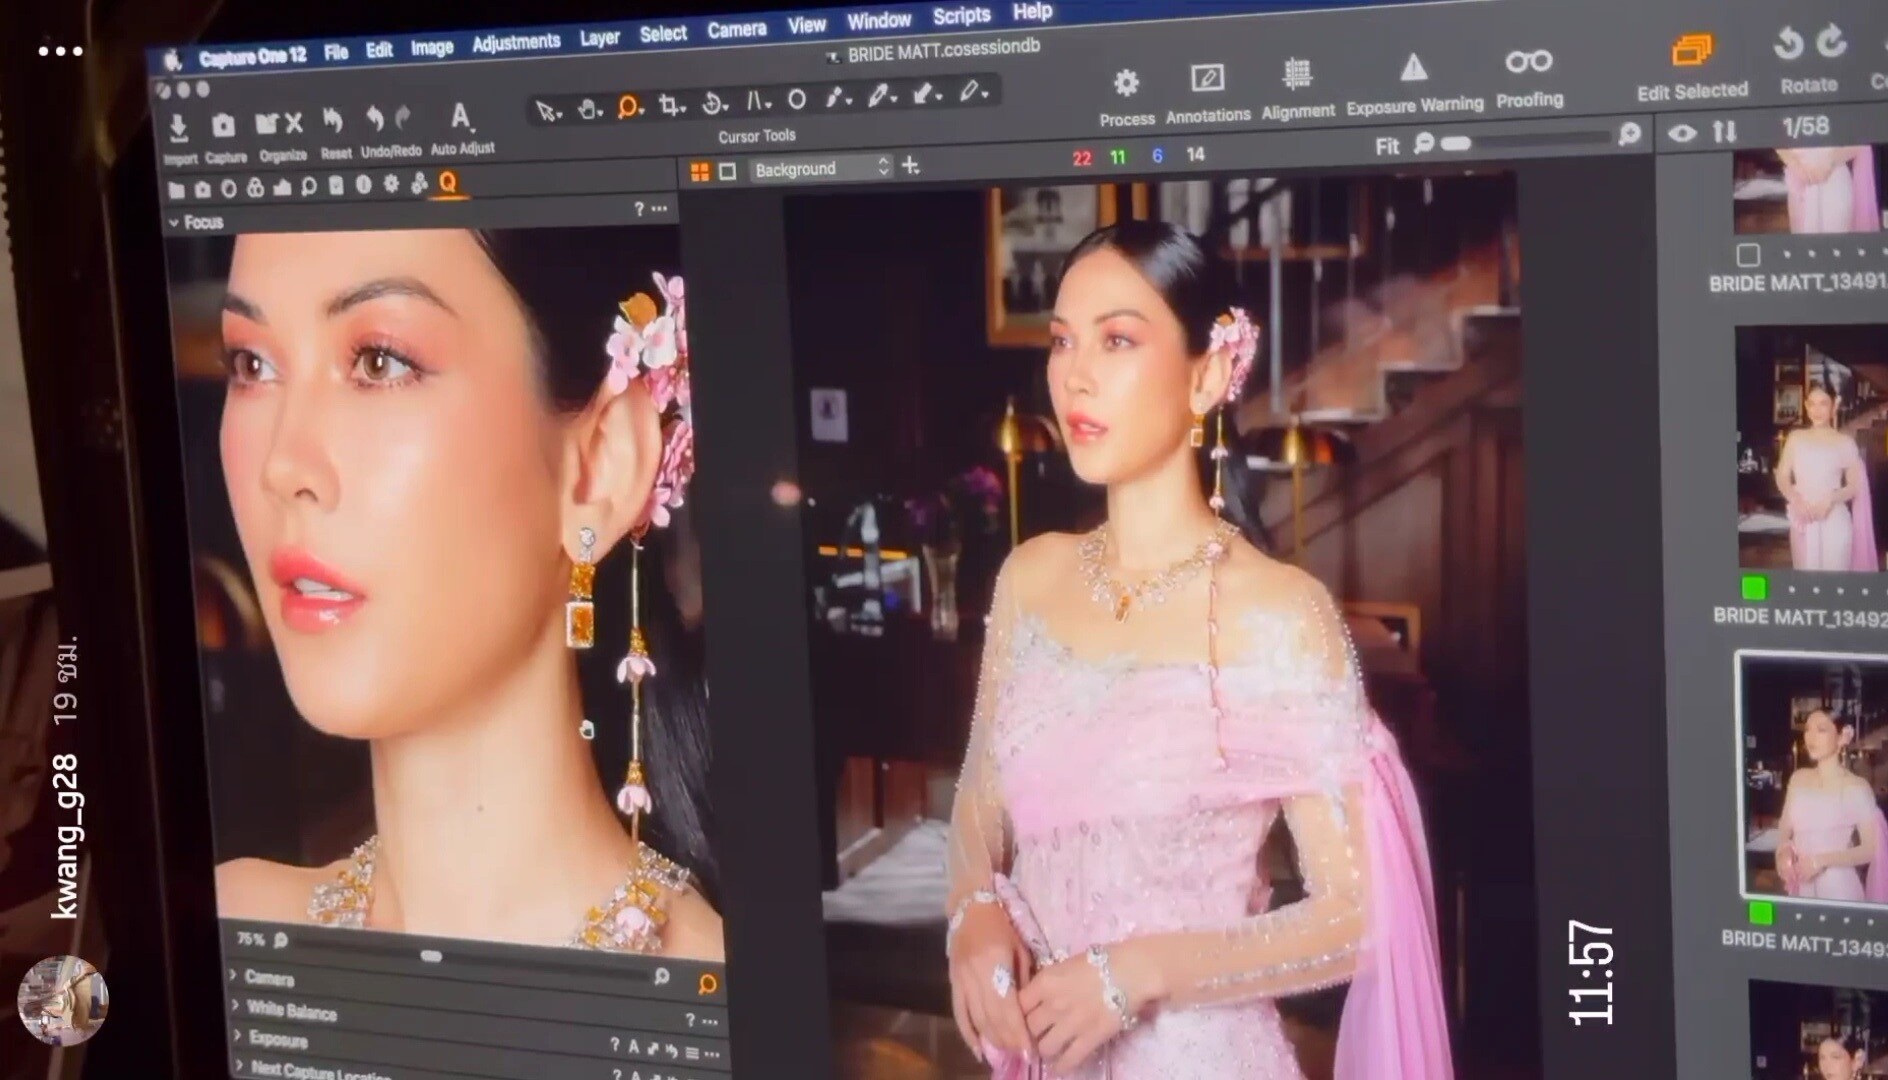Open the Library folder tool tab
This screenshot has width=1888, height=1080.
point(177,190)
